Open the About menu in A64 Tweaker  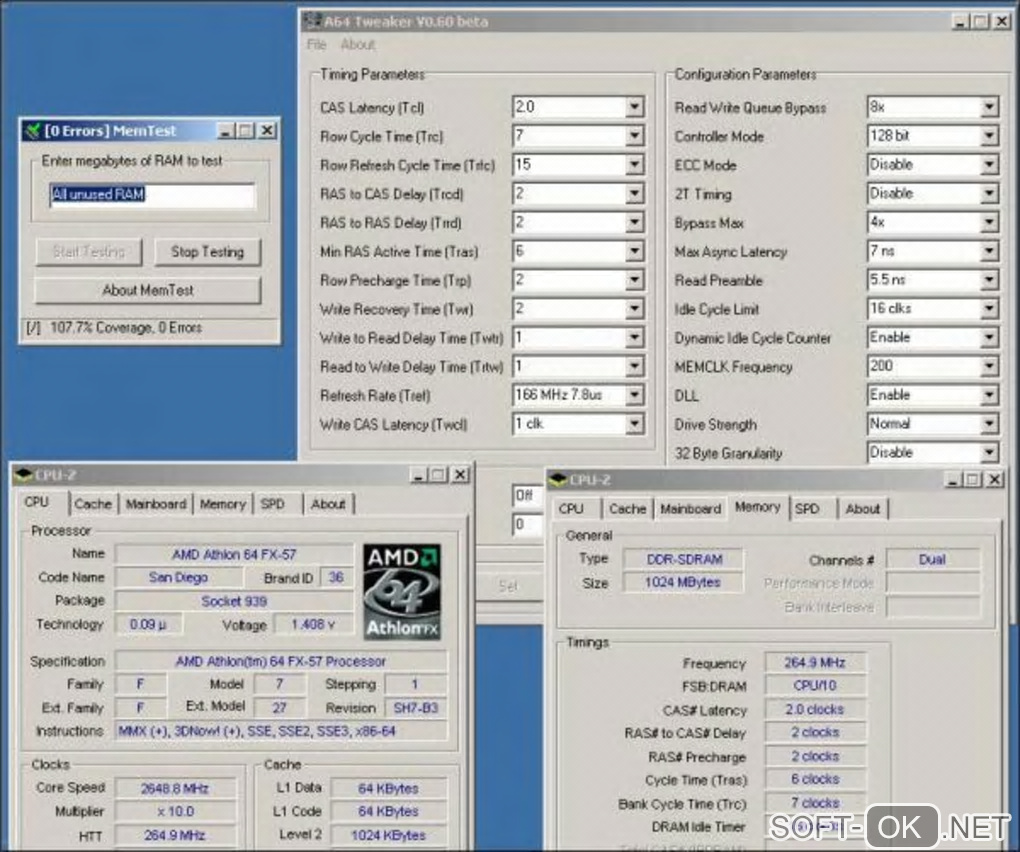[x=357, y=45]
